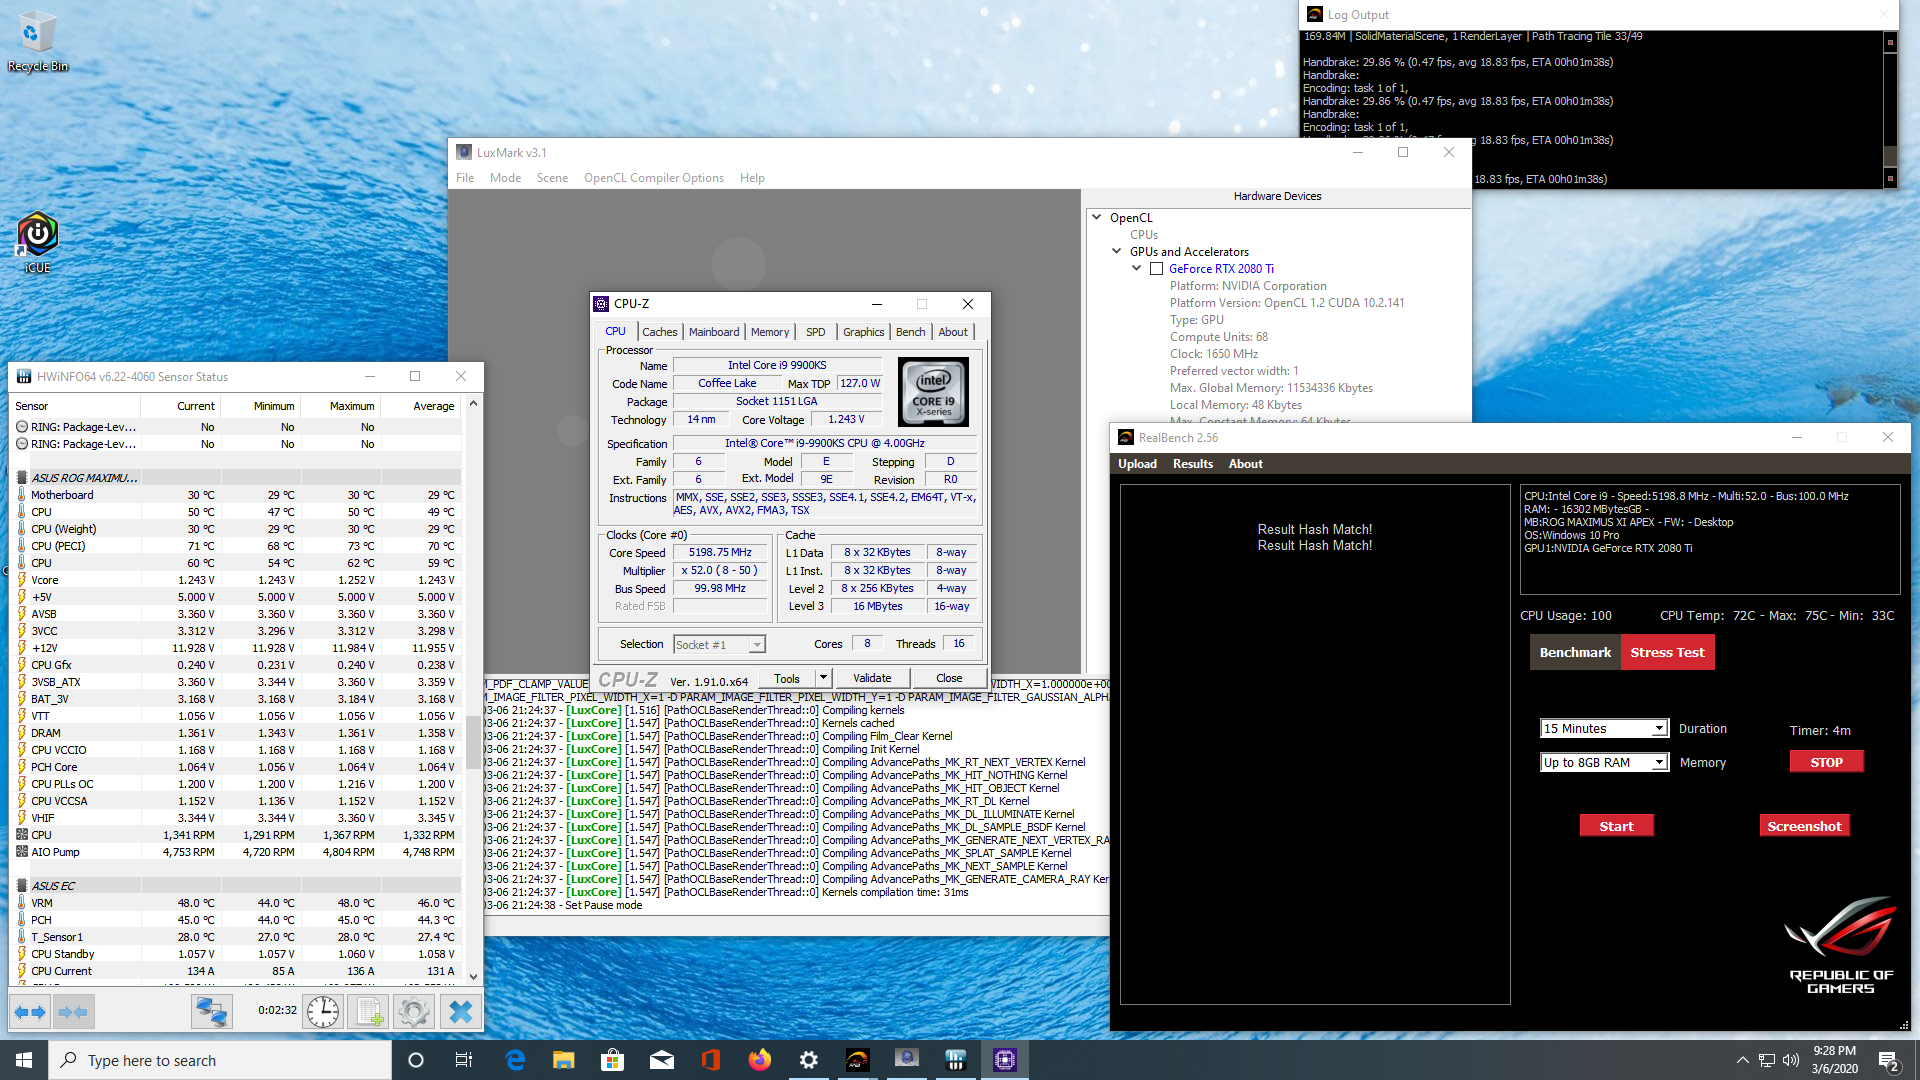Launch Firefox from taskbar

(759, 1060)
